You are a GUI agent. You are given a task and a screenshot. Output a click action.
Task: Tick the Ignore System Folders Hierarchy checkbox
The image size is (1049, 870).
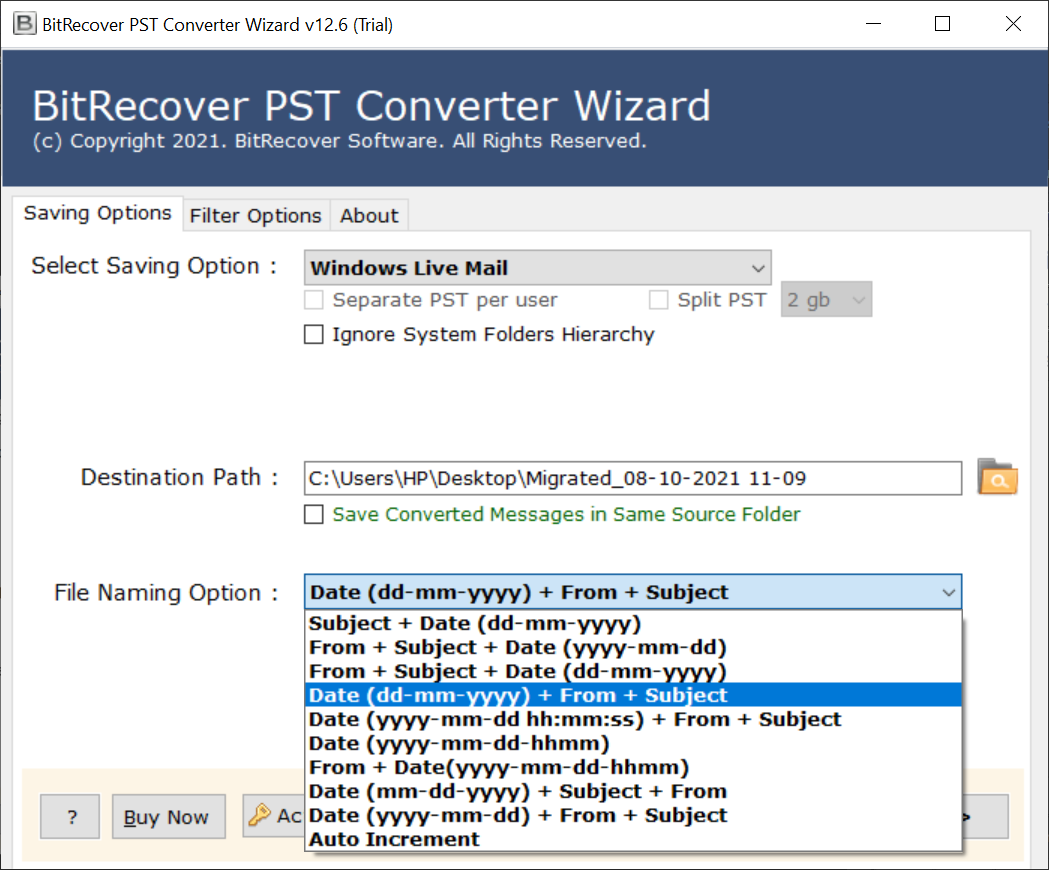click(314, 334)
